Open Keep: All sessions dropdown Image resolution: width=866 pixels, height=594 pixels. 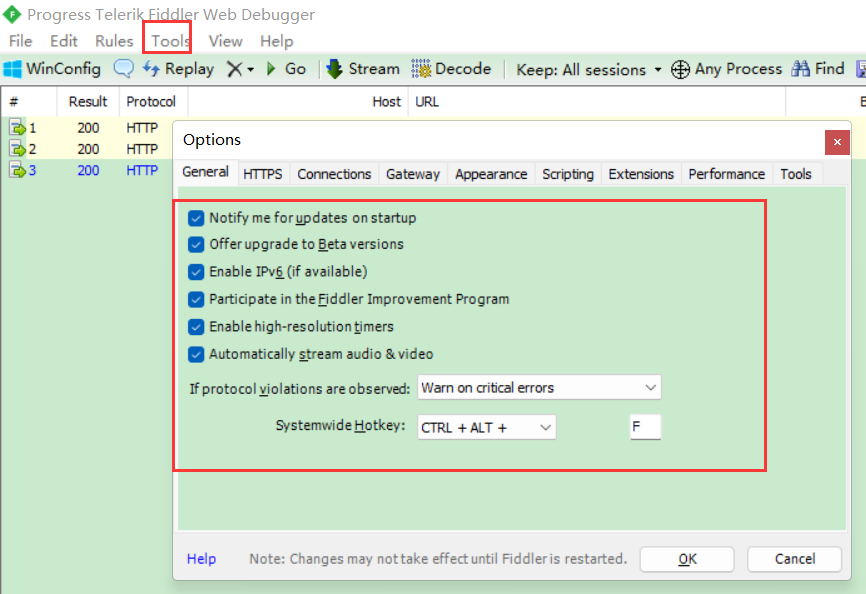tap(589, 70)
